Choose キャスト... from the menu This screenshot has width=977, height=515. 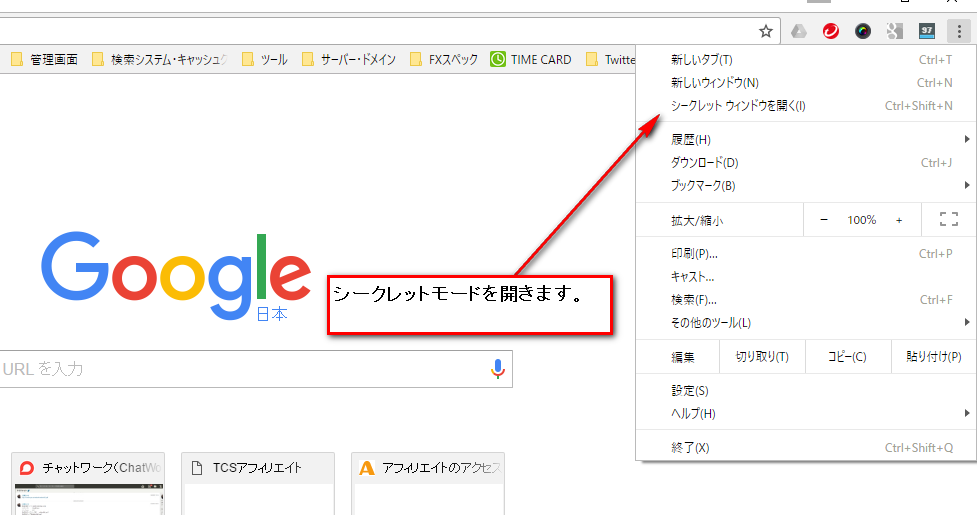click(x=806, y=276)
